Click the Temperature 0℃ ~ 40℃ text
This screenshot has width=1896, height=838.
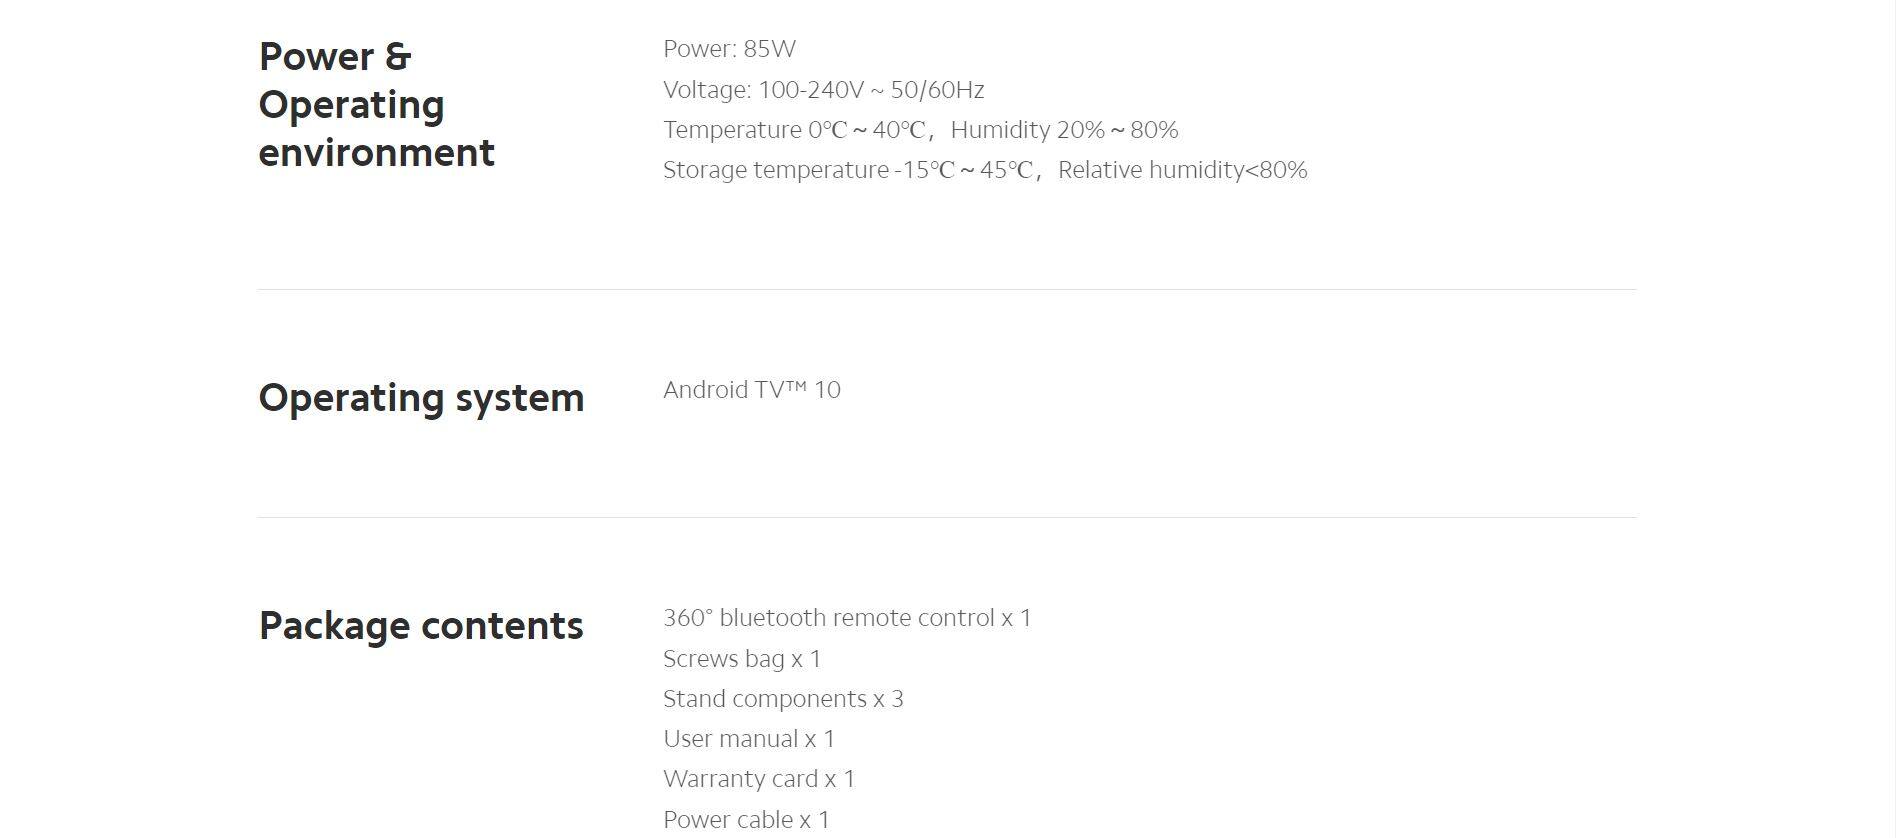(x=794, y=130)
